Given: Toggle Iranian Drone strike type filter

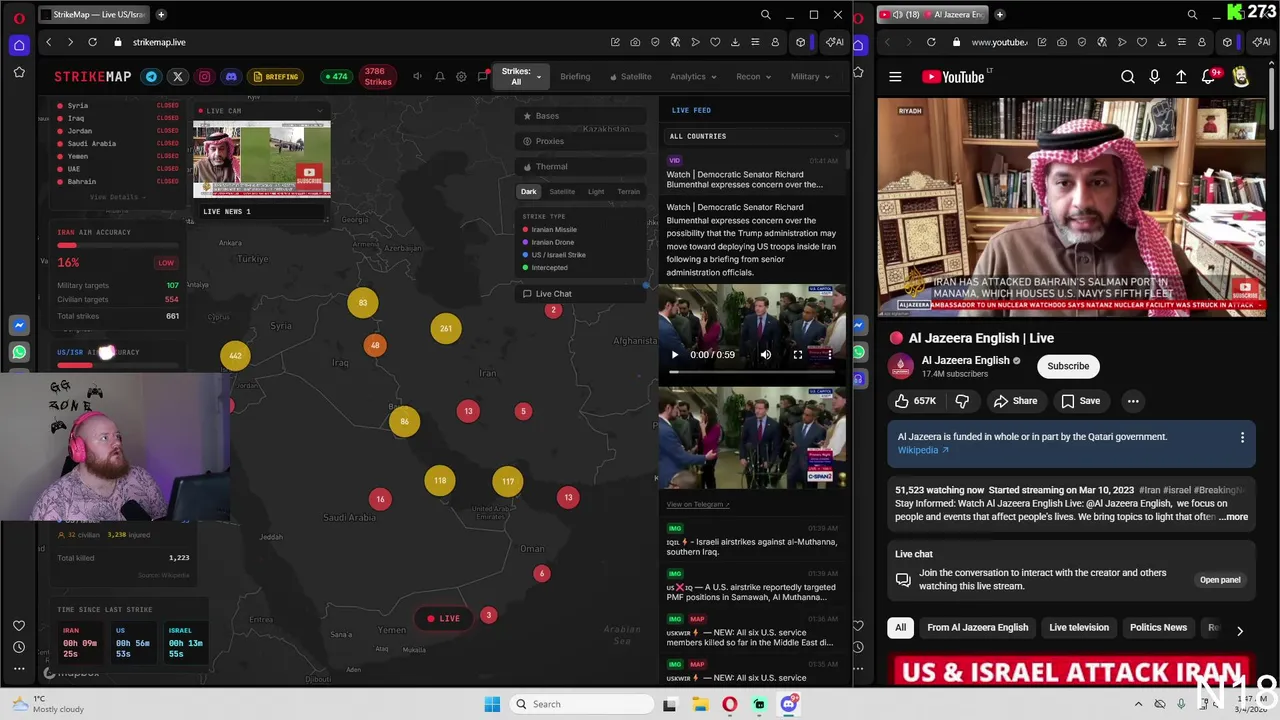Looking at the screenshot, I should pos(549,242).
